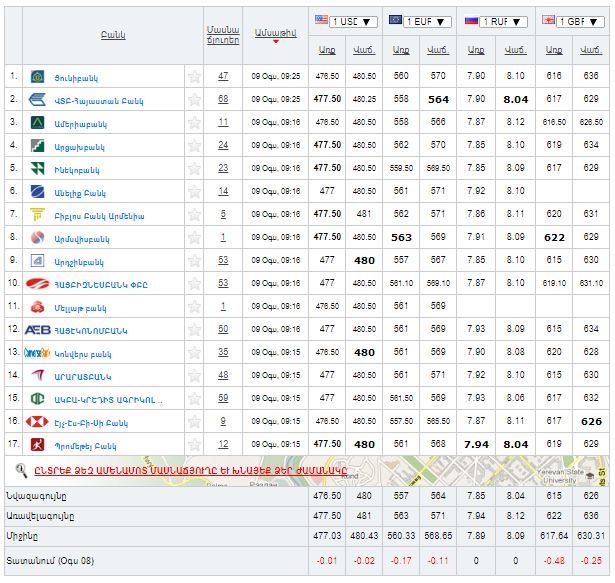This screenshot has height=583, width=615.
Task: Toggle favorite star for Converse Bank in row 13
Action: 194,352
